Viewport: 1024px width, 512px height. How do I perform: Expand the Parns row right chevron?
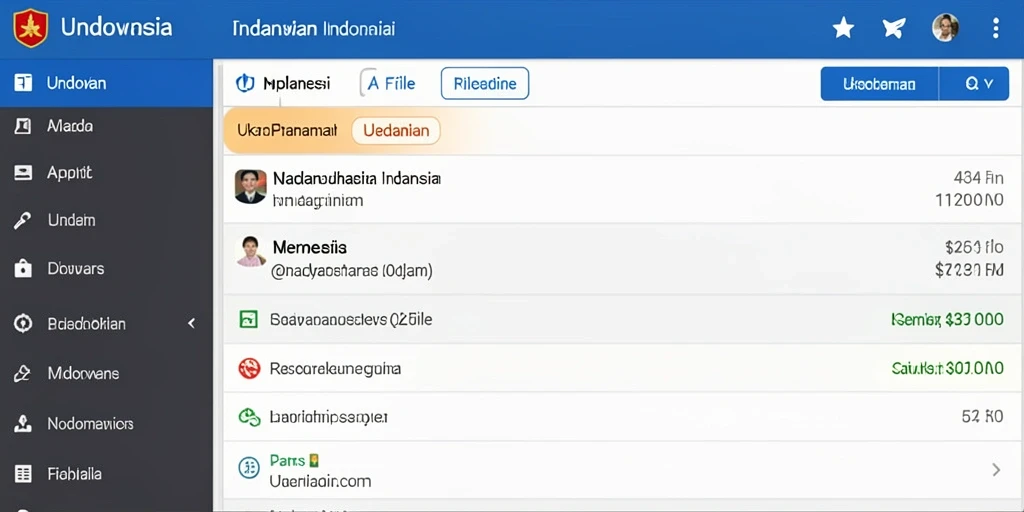click(996, 469)
